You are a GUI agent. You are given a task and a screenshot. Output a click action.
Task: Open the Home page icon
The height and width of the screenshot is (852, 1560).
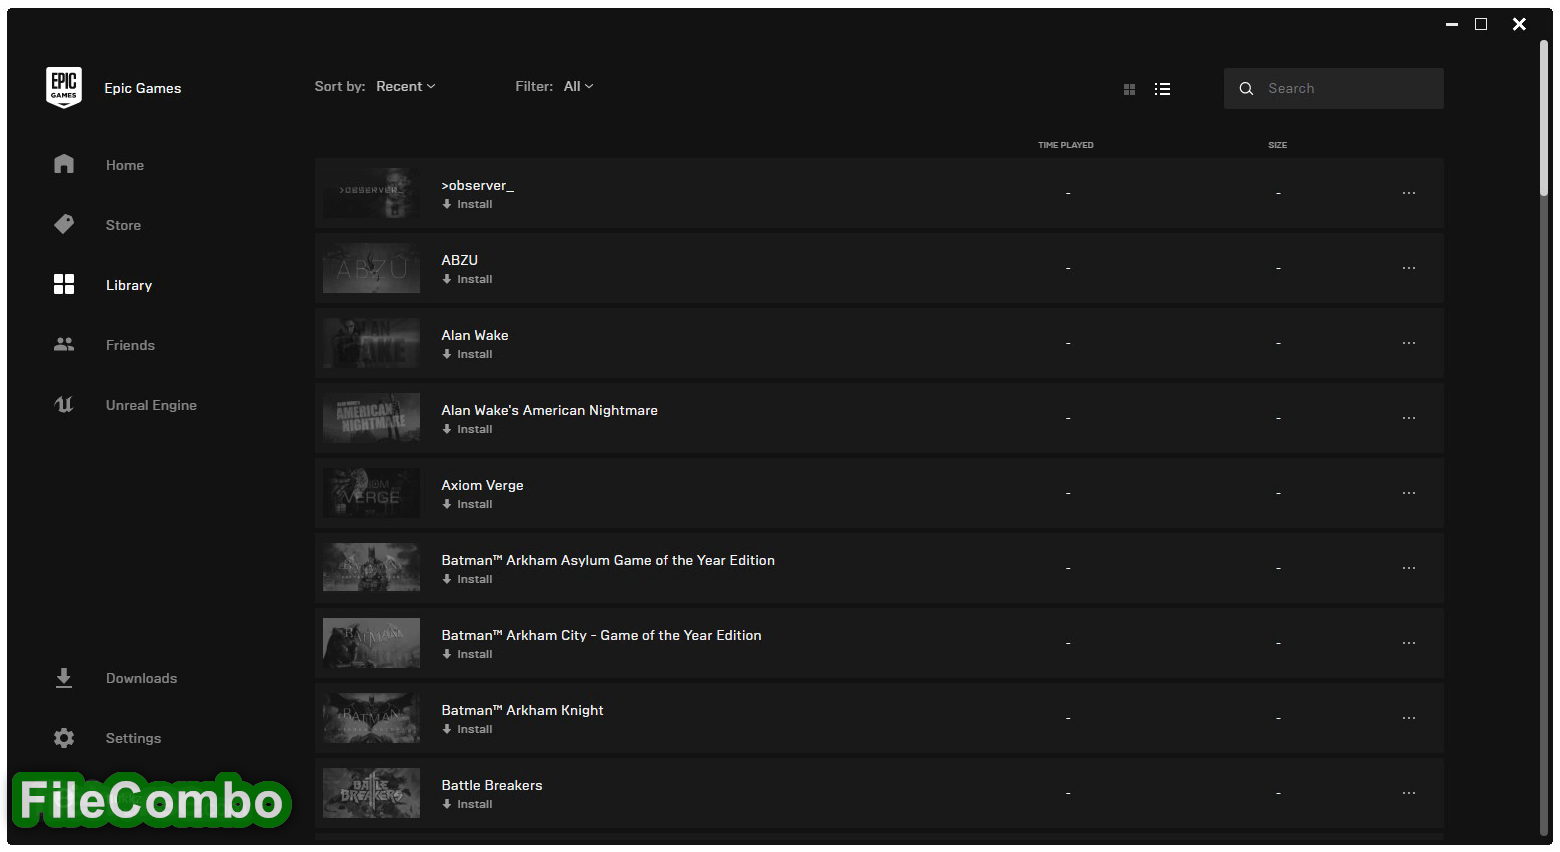click(x=64, y=164)
